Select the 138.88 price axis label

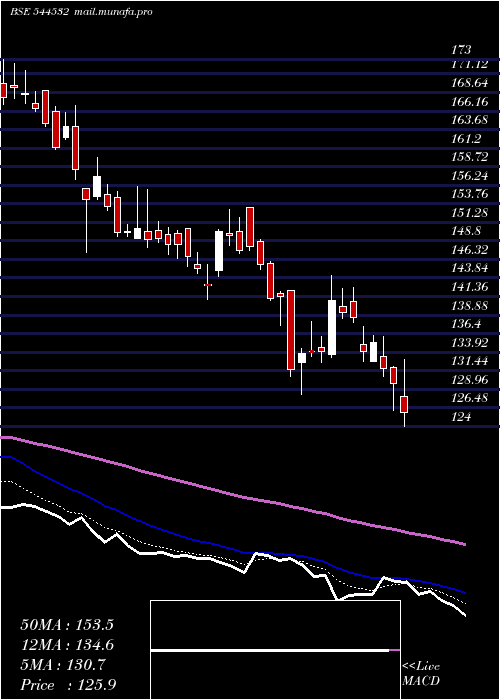click(x=469, y=305)
